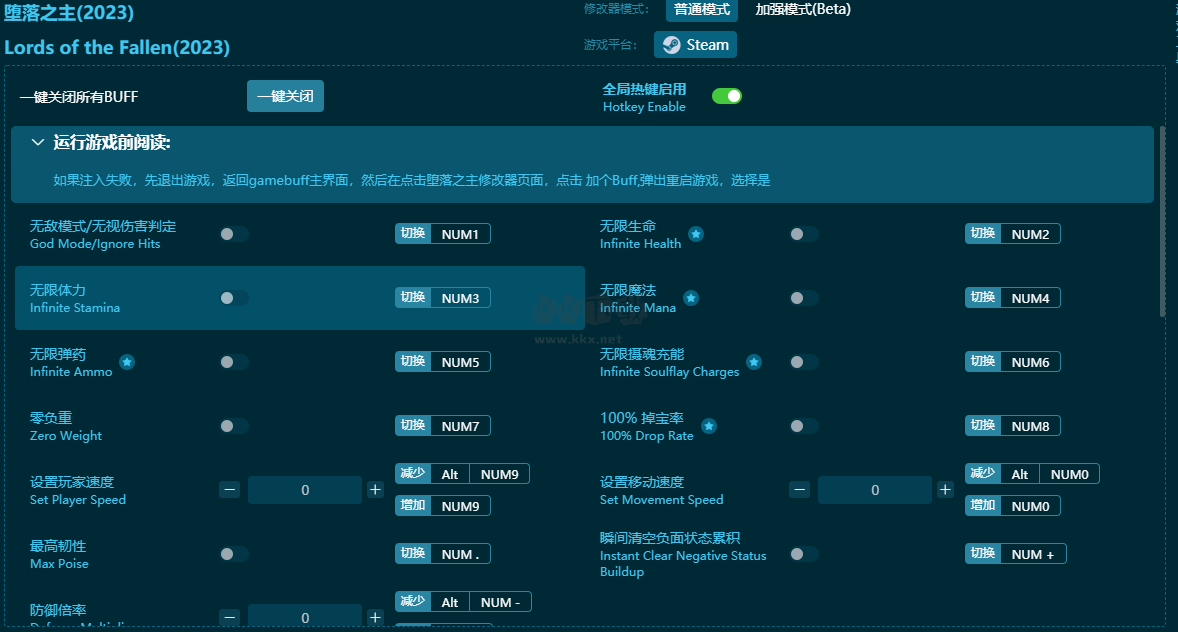Click the Set Movement Speed value field
The height and width of the screenshot is (632, 1178).
pos(874,490)
